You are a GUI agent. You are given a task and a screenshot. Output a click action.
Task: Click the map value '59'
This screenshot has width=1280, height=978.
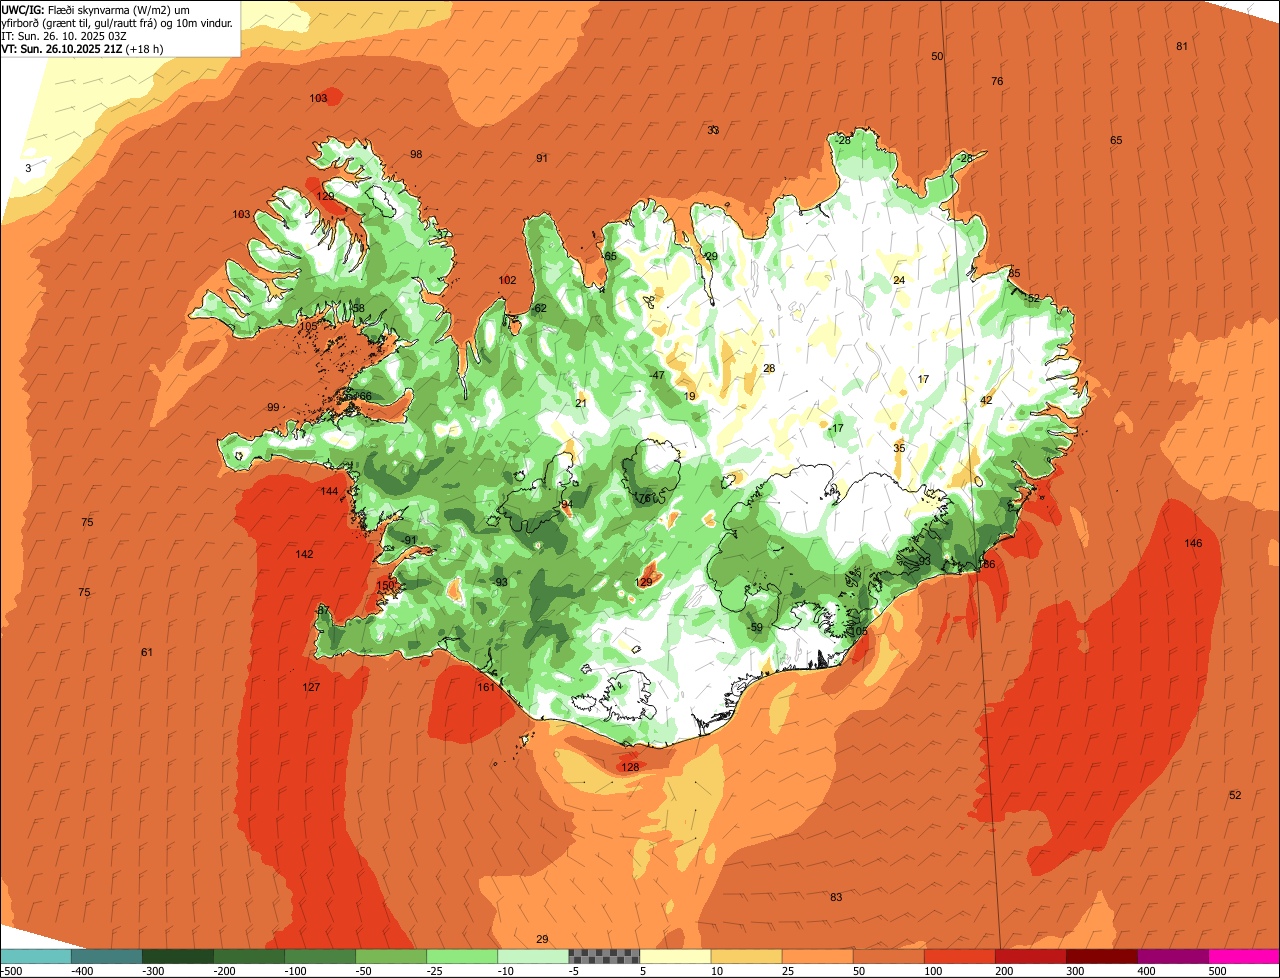(756, 627)
